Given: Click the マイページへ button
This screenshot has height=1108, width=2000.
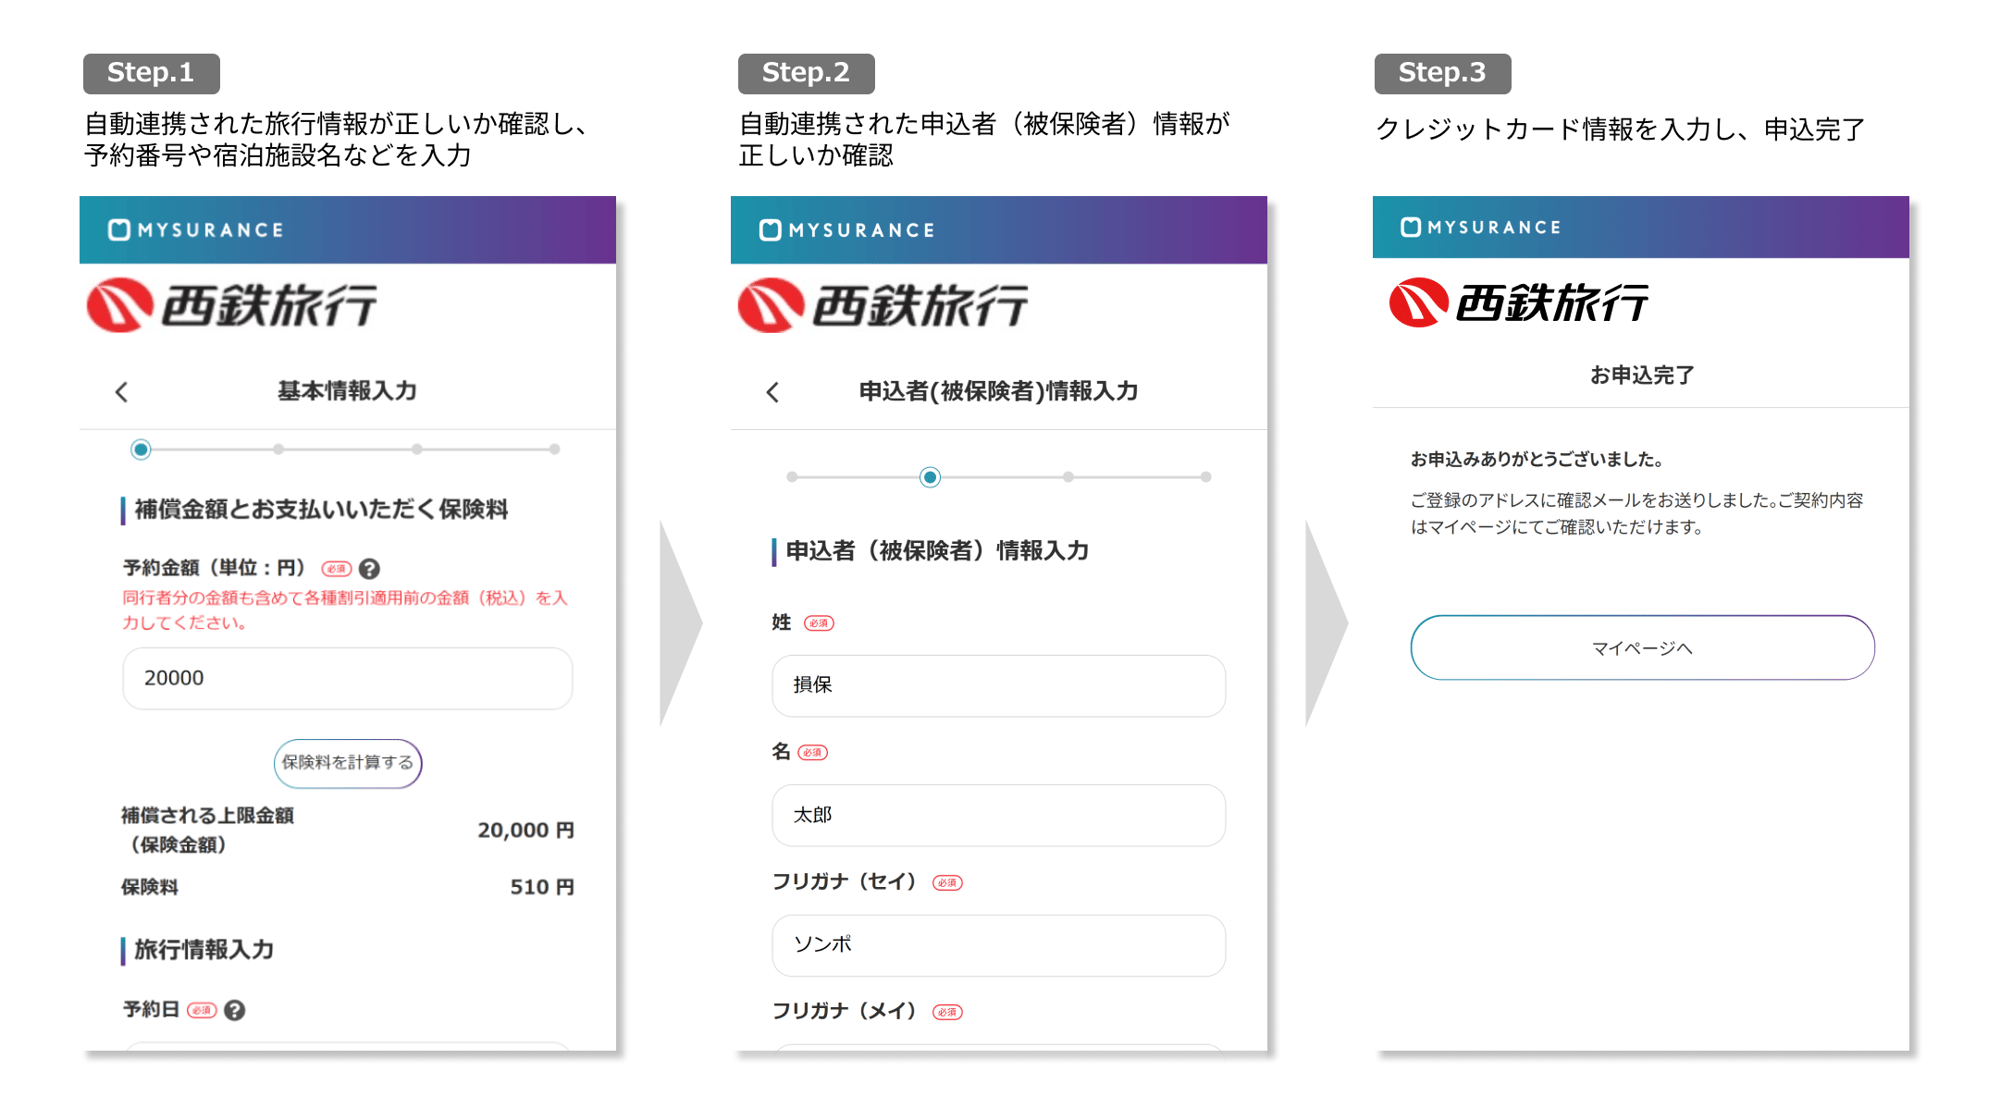Looking at the screenshot, I should [1642, 648].
